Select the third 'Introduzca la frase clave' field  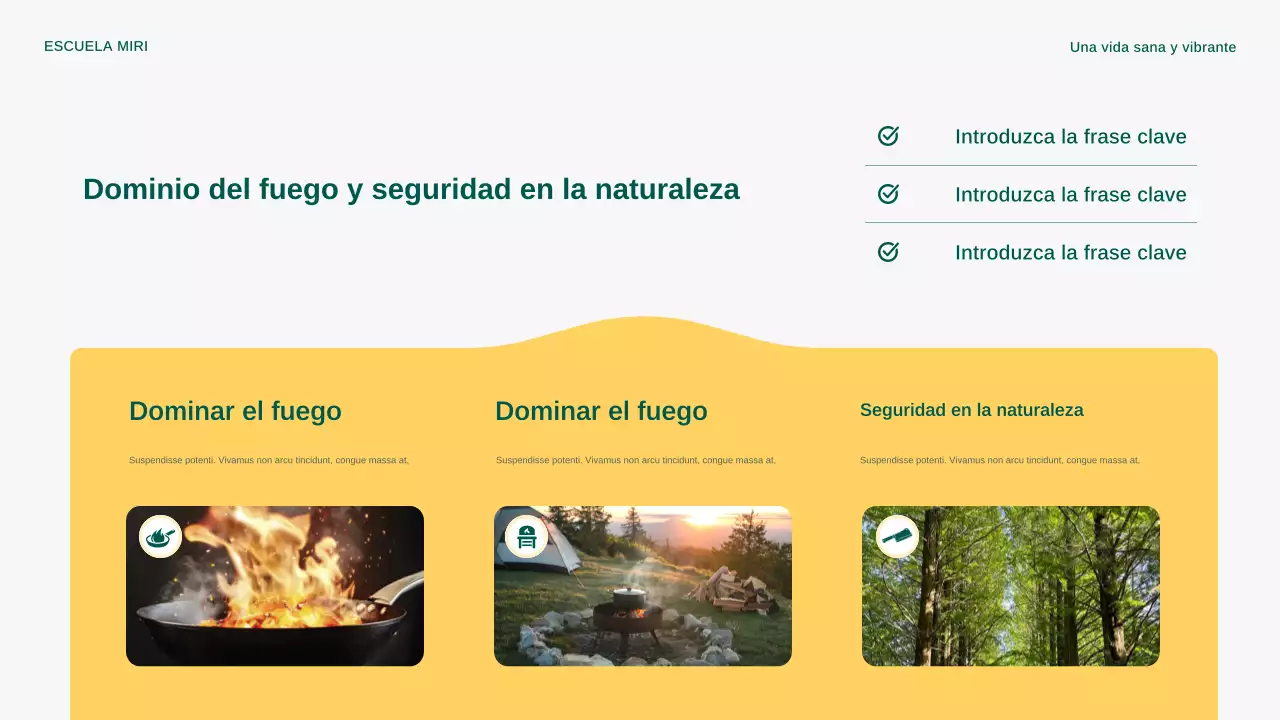click(x=1071, y=253)
